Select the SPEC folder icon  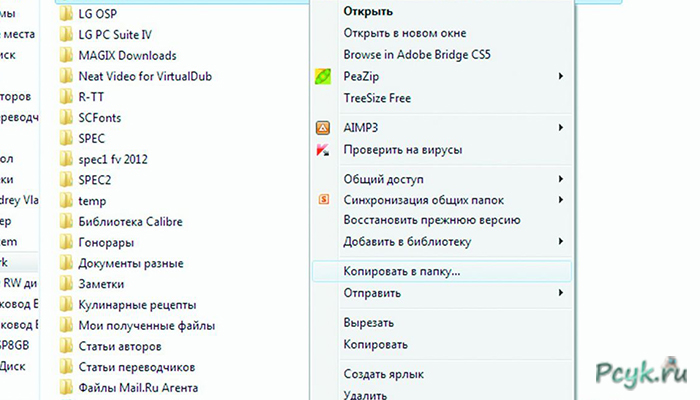click(x=66, y=138)
